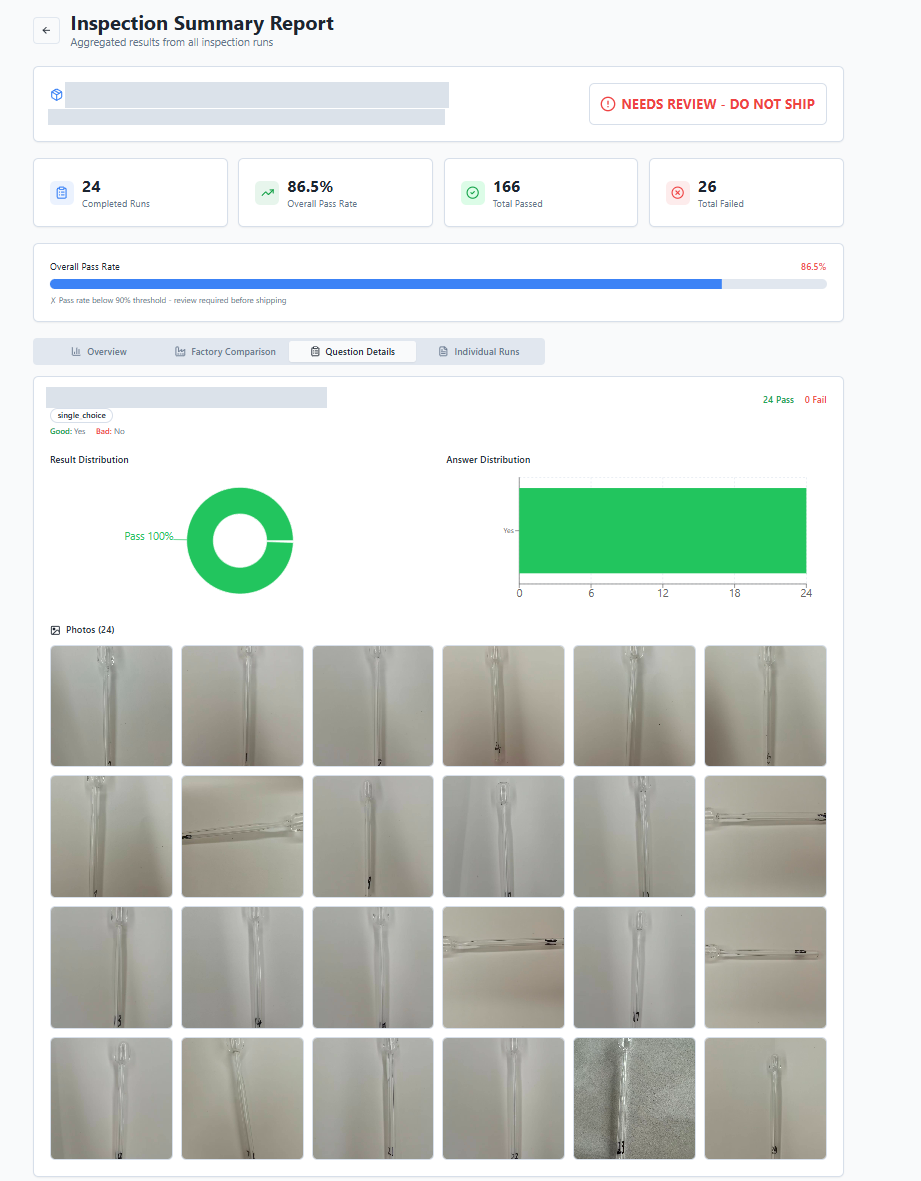Click the overall pass rate progress bar
This screenshot has width=921, height=1181.
pos(438,284)
